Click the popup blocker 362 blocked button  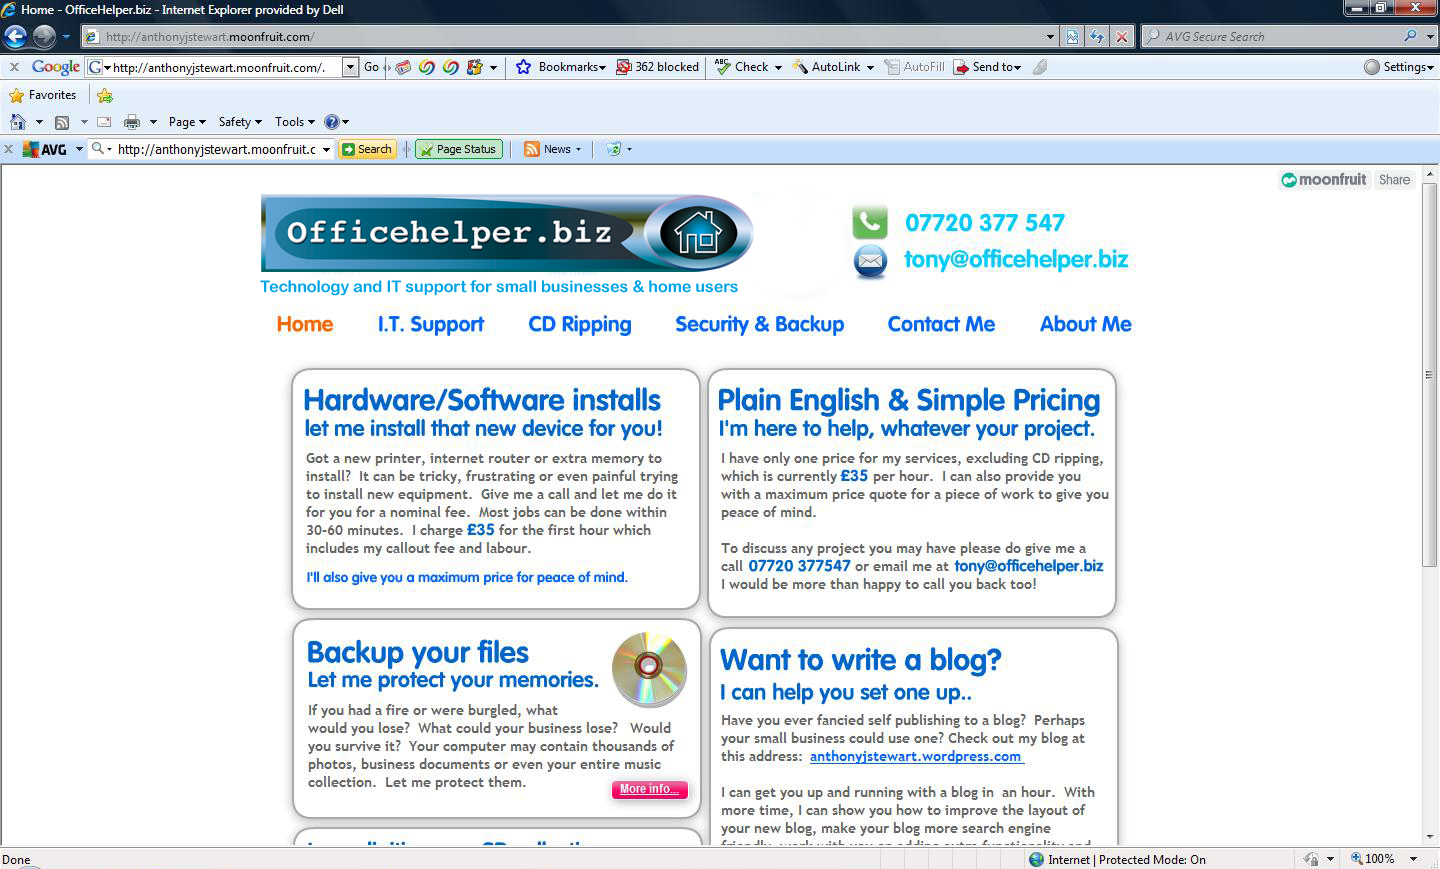pos(657,67)
